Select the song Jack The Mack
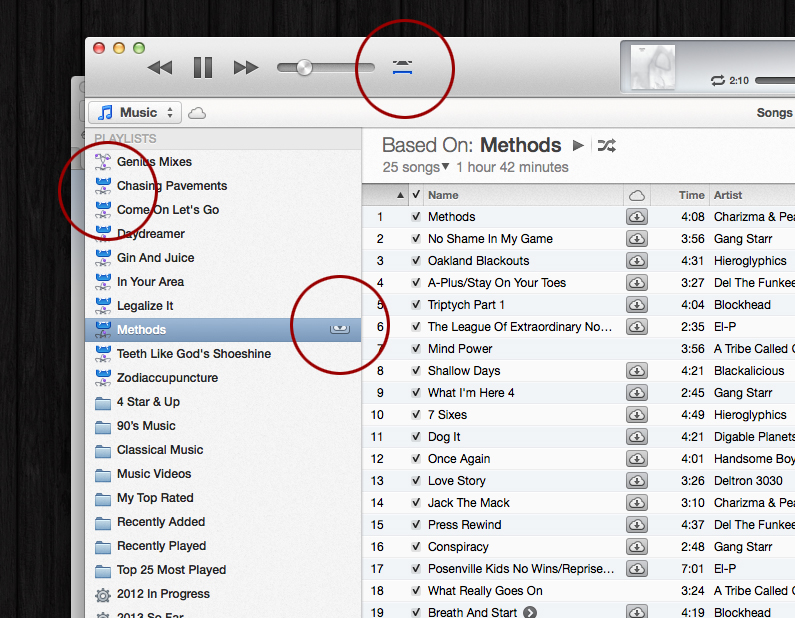This screenshot has height=618, width=795. tap(579, 502)
